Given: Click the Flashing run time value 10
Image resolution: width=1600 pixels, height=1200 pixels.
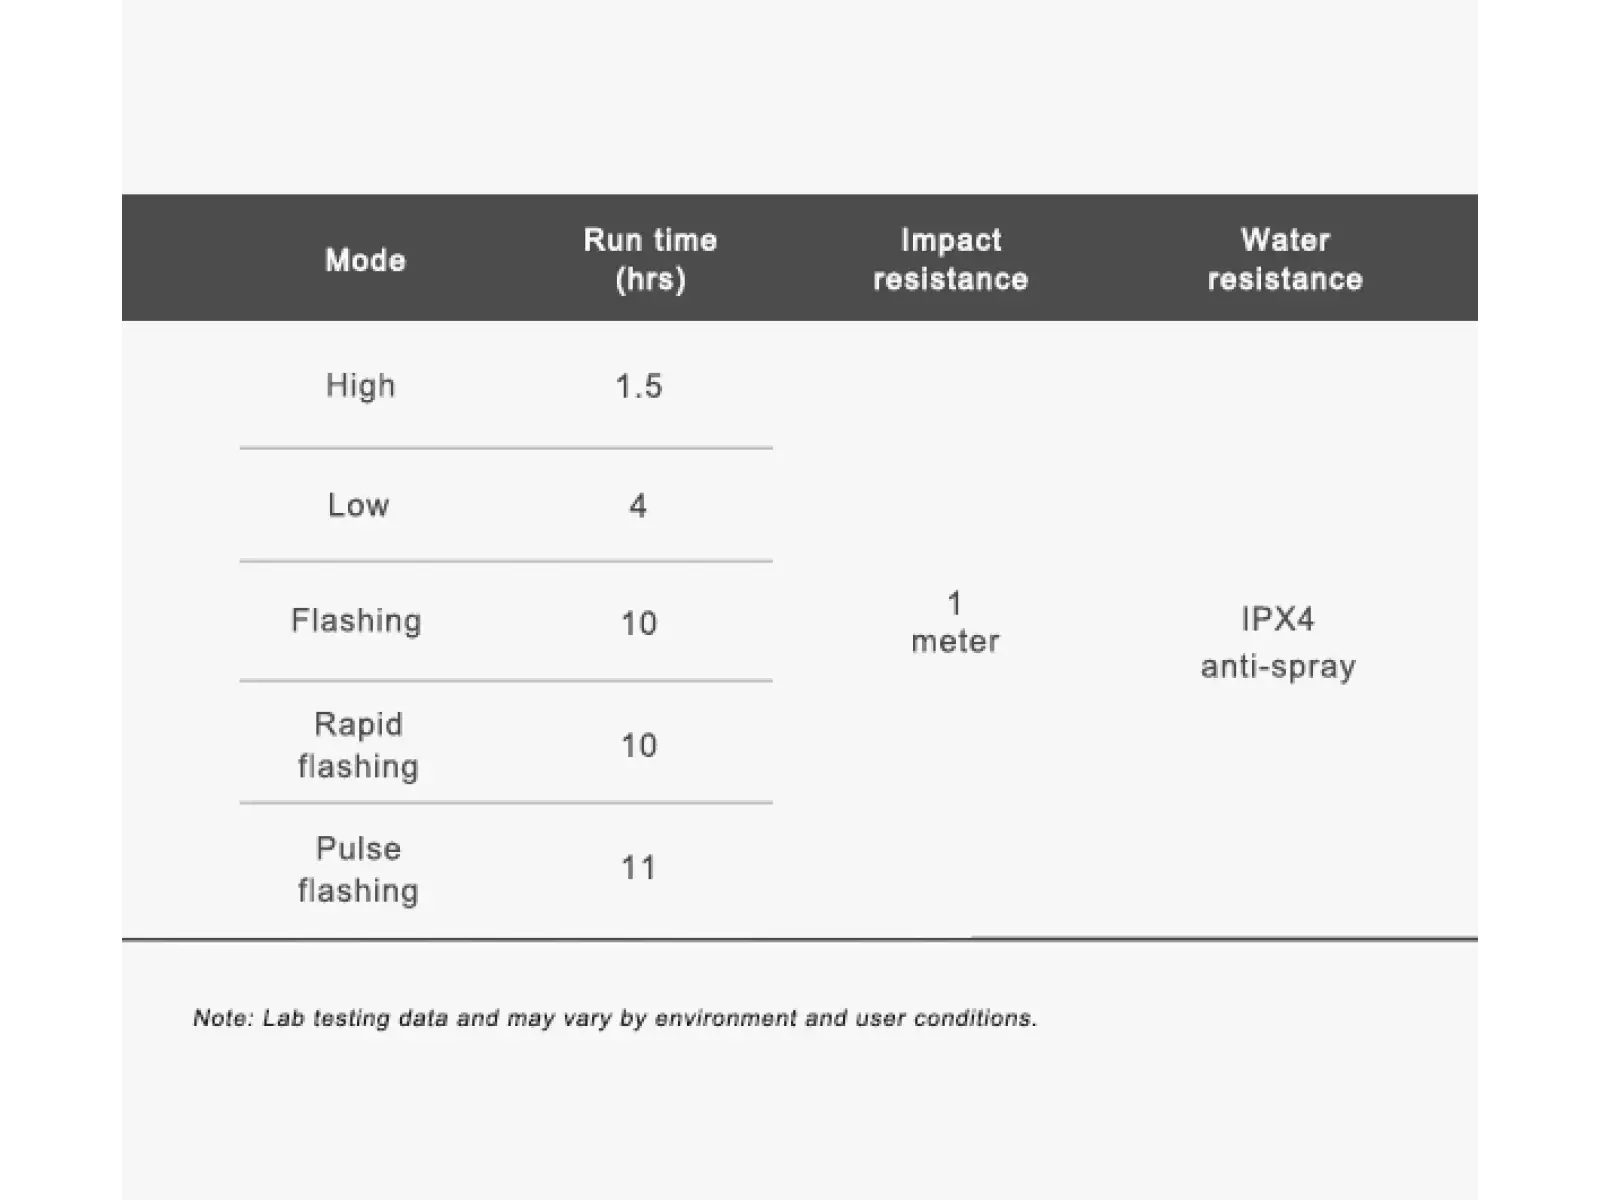Looking at the screenshot, I should pyautogui.click(x=639, y=623).
